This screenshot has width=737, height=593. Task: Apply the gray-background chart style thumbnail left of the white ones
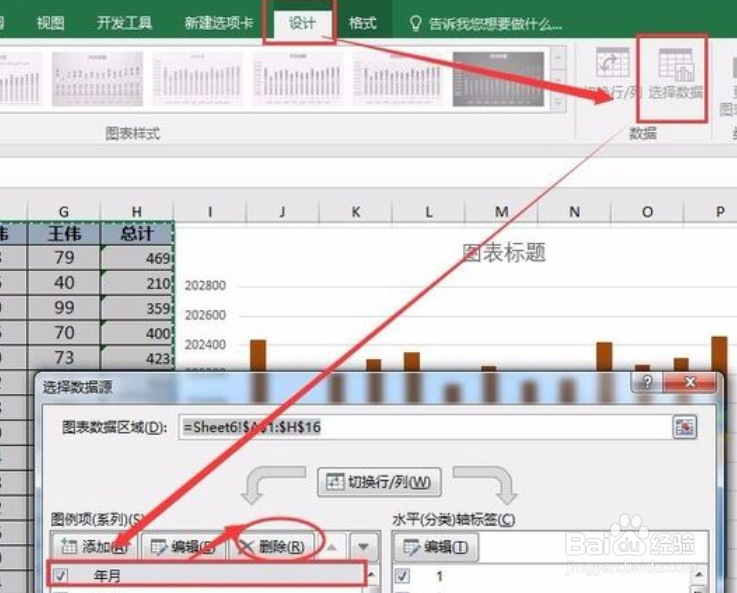(97, 79)
